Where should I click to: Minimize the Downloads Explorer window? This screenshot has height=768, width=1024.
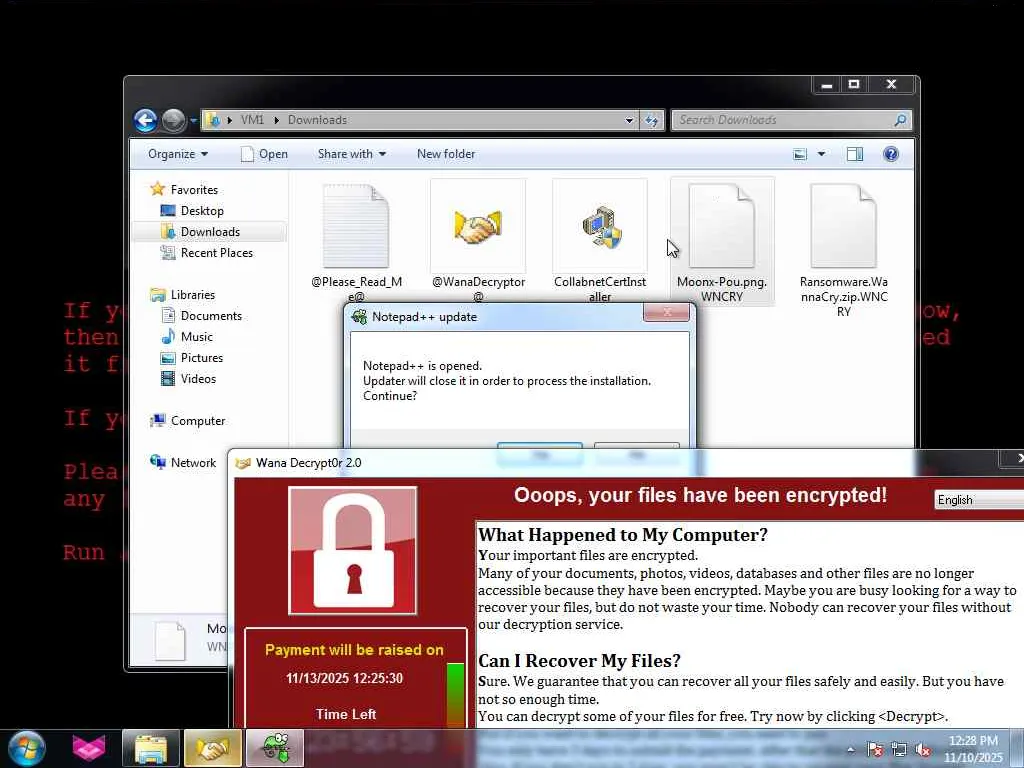point(827,85)
